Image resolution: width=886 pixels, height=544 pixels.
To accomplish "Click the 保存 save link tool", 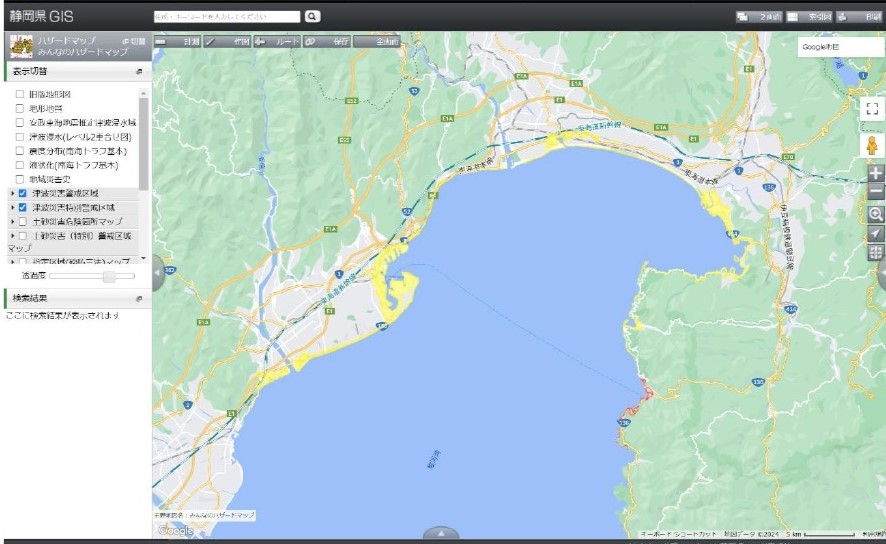I will coord(327,42).
